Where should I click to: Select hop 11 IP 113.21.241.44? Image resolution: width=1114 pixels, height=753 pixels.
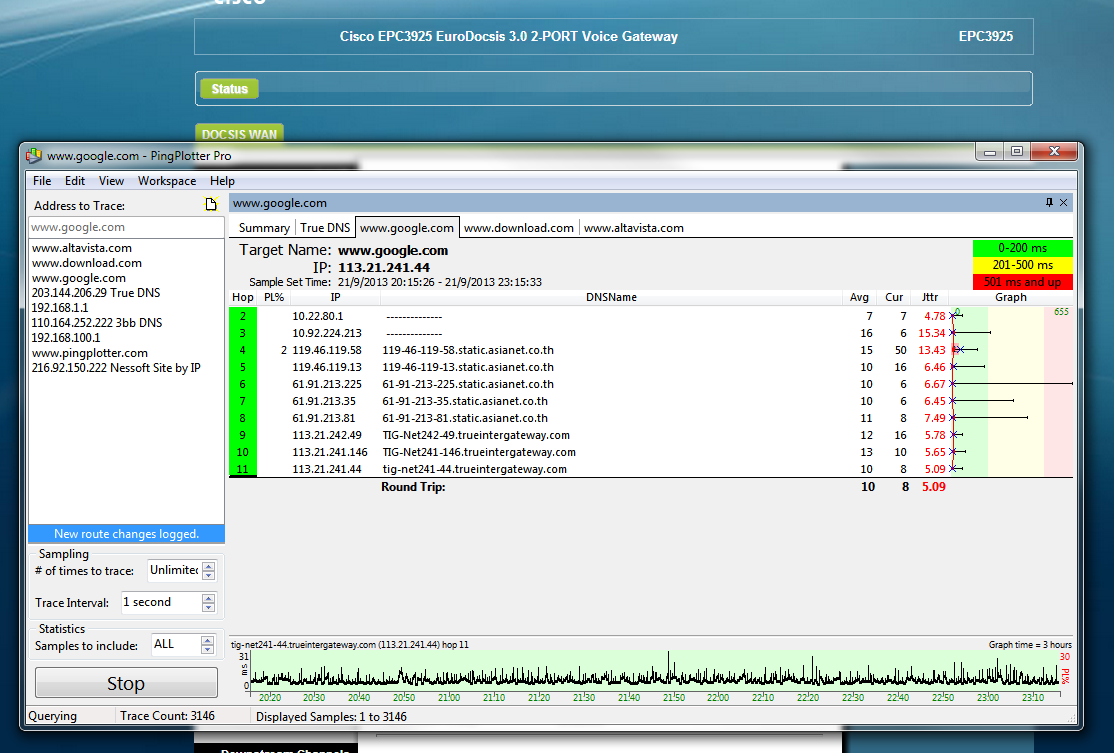click(x=327, y=469)
